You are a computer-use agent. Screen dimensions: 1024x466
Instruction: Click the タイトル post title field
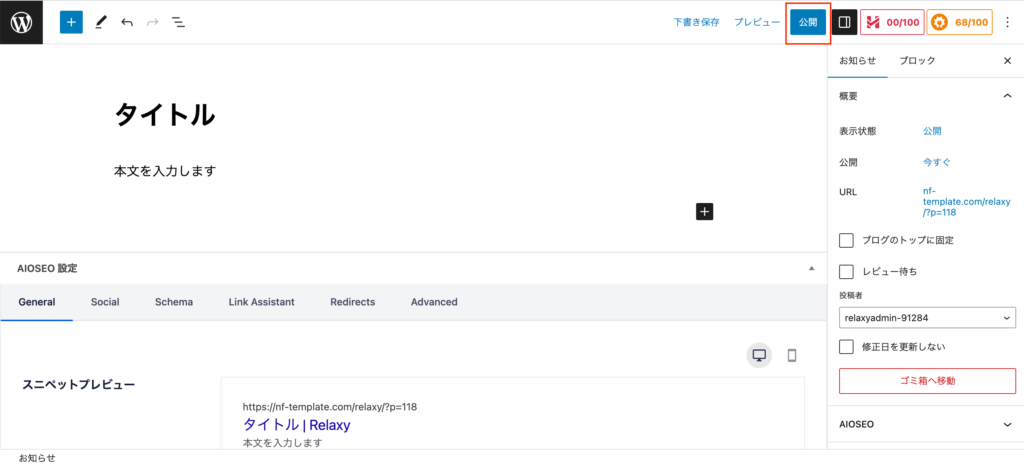(x=165, y=116)
